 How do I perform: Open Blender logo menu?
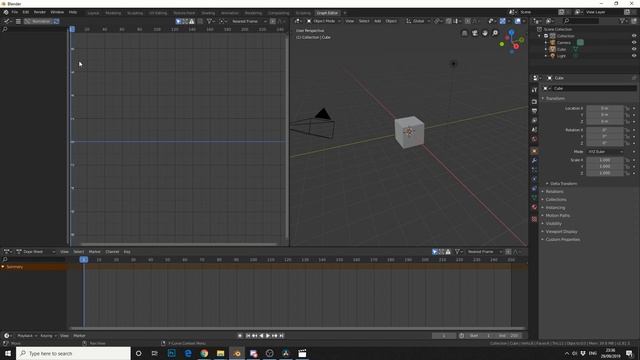click(6, 12)
